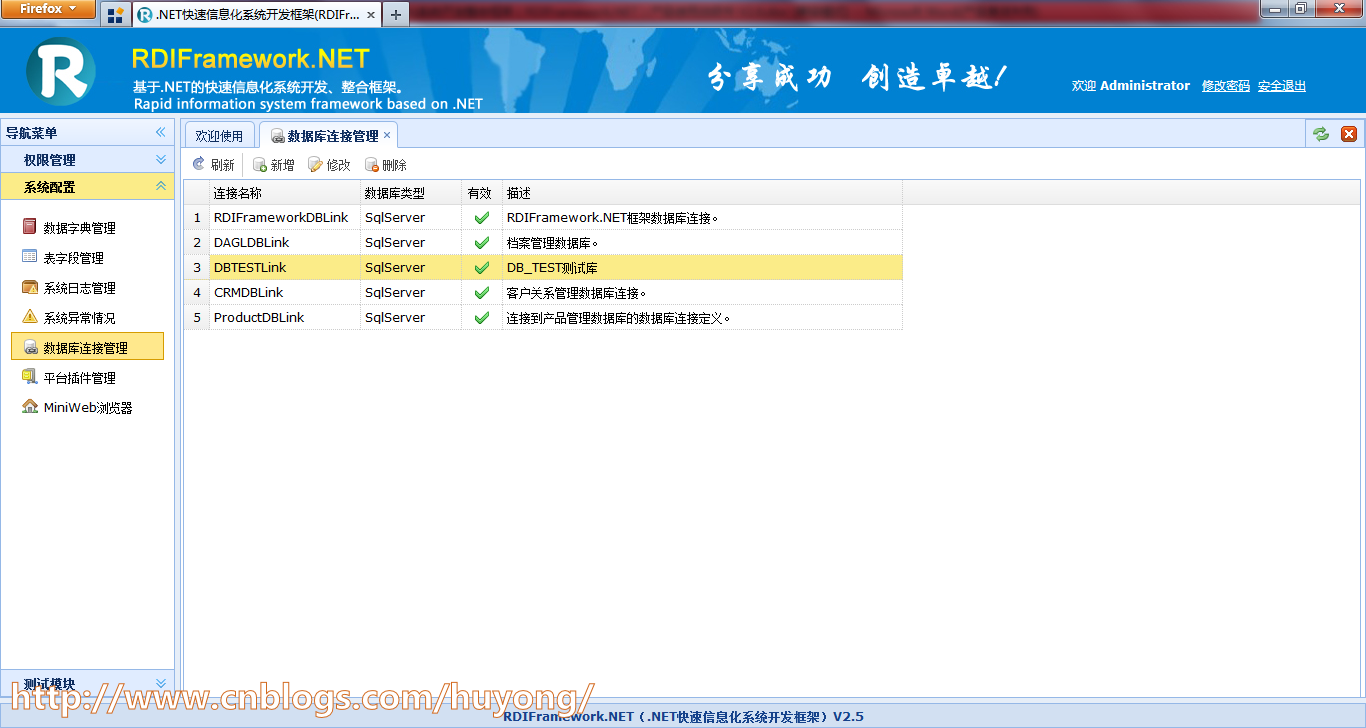
Task: Click the 删除 toolbar icon
Action: [x=385, y=164]
